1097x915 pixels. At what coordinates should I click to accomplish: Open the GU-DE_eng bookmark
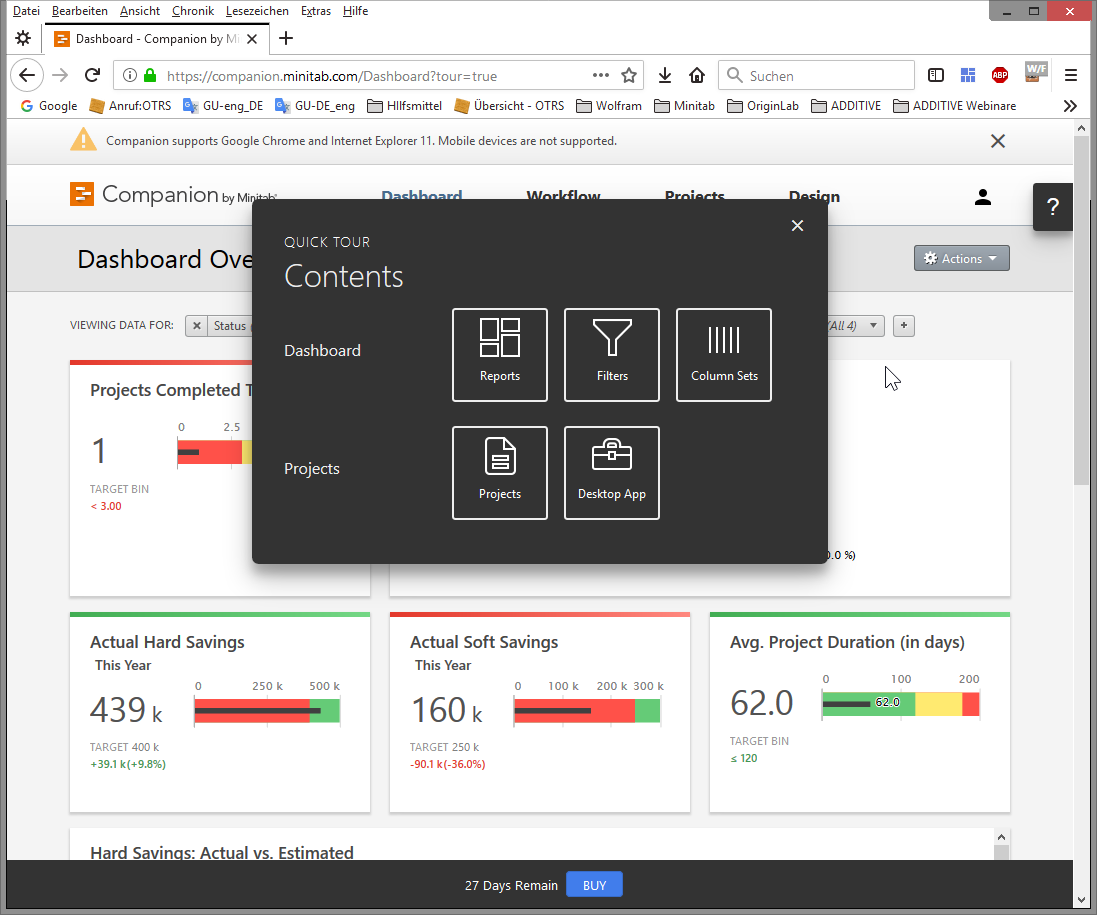coord(315,106)
